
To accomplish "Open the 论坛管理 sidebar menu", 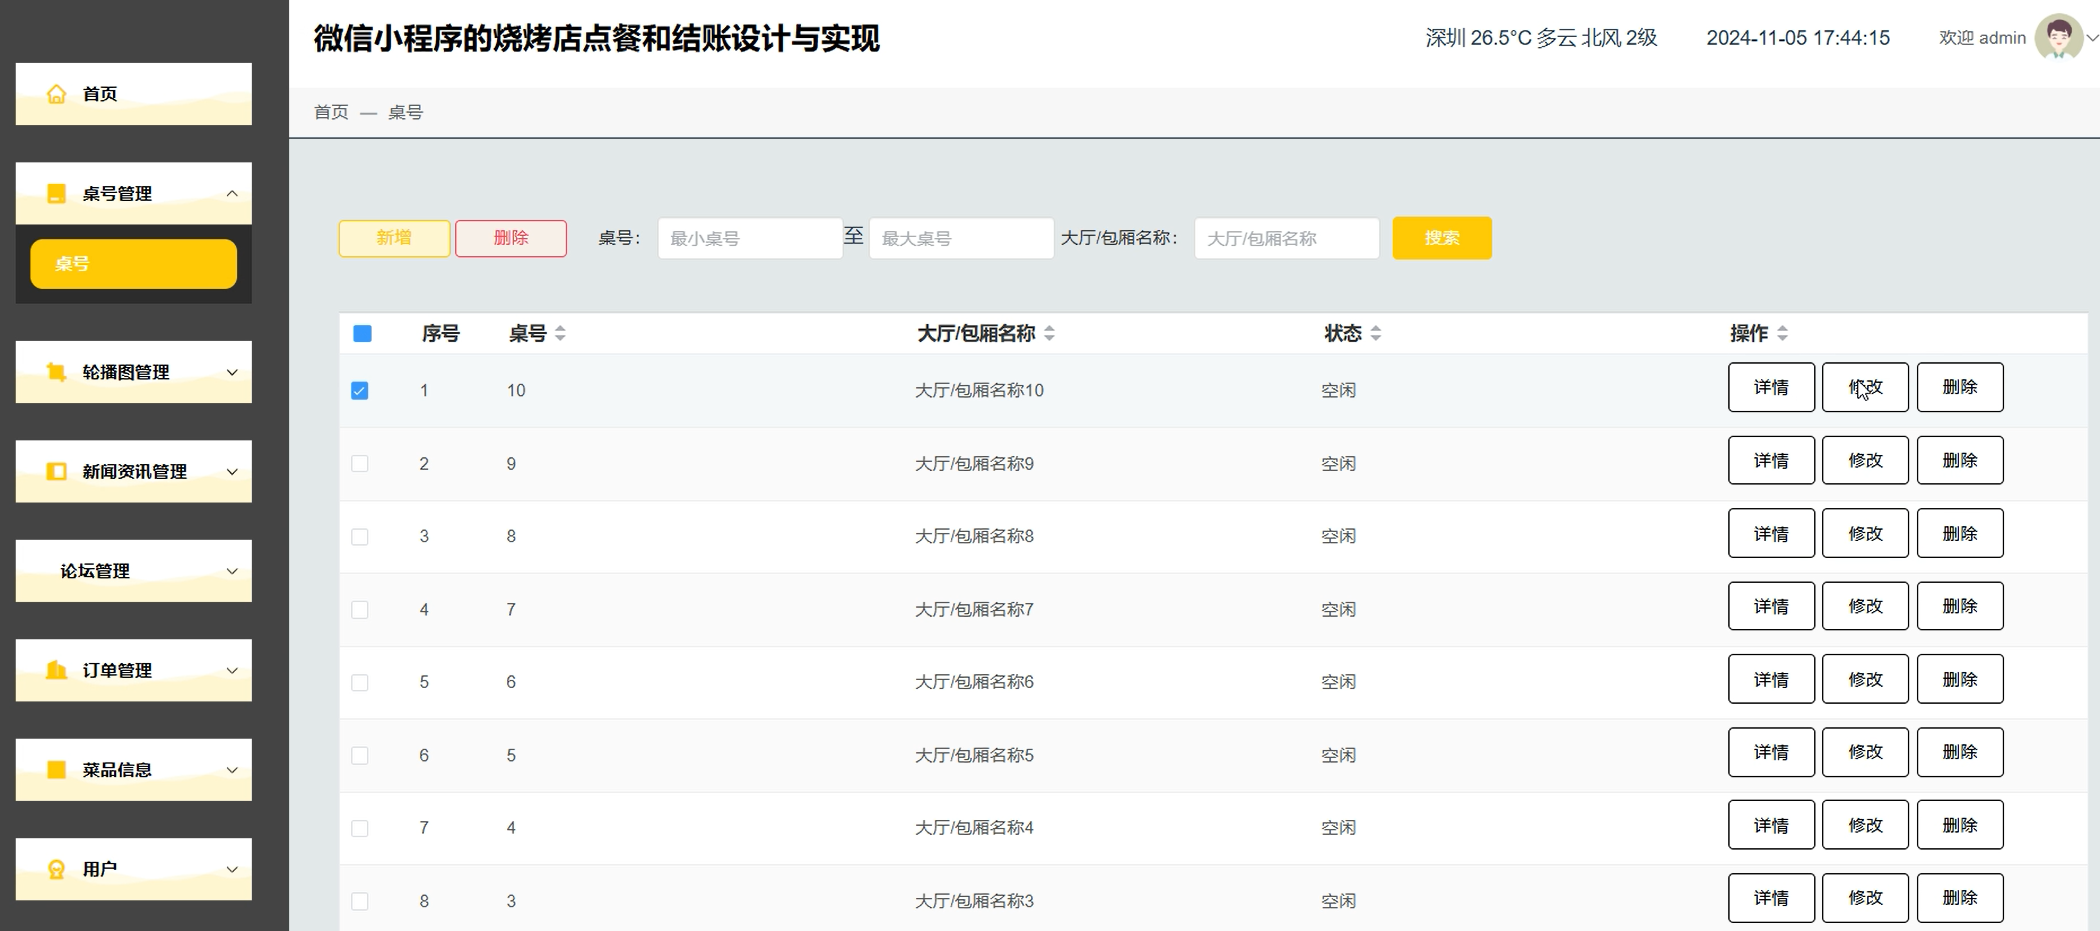I will [134, 571].
